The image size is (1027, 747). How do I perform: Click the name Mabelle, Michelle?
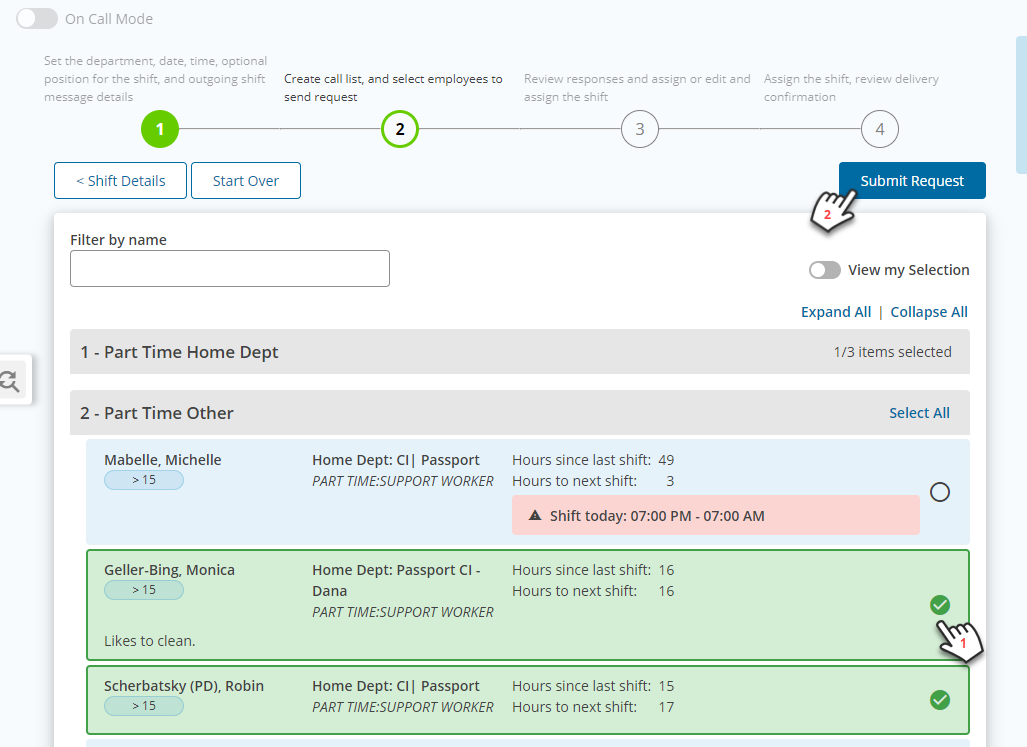coord(162,460)
